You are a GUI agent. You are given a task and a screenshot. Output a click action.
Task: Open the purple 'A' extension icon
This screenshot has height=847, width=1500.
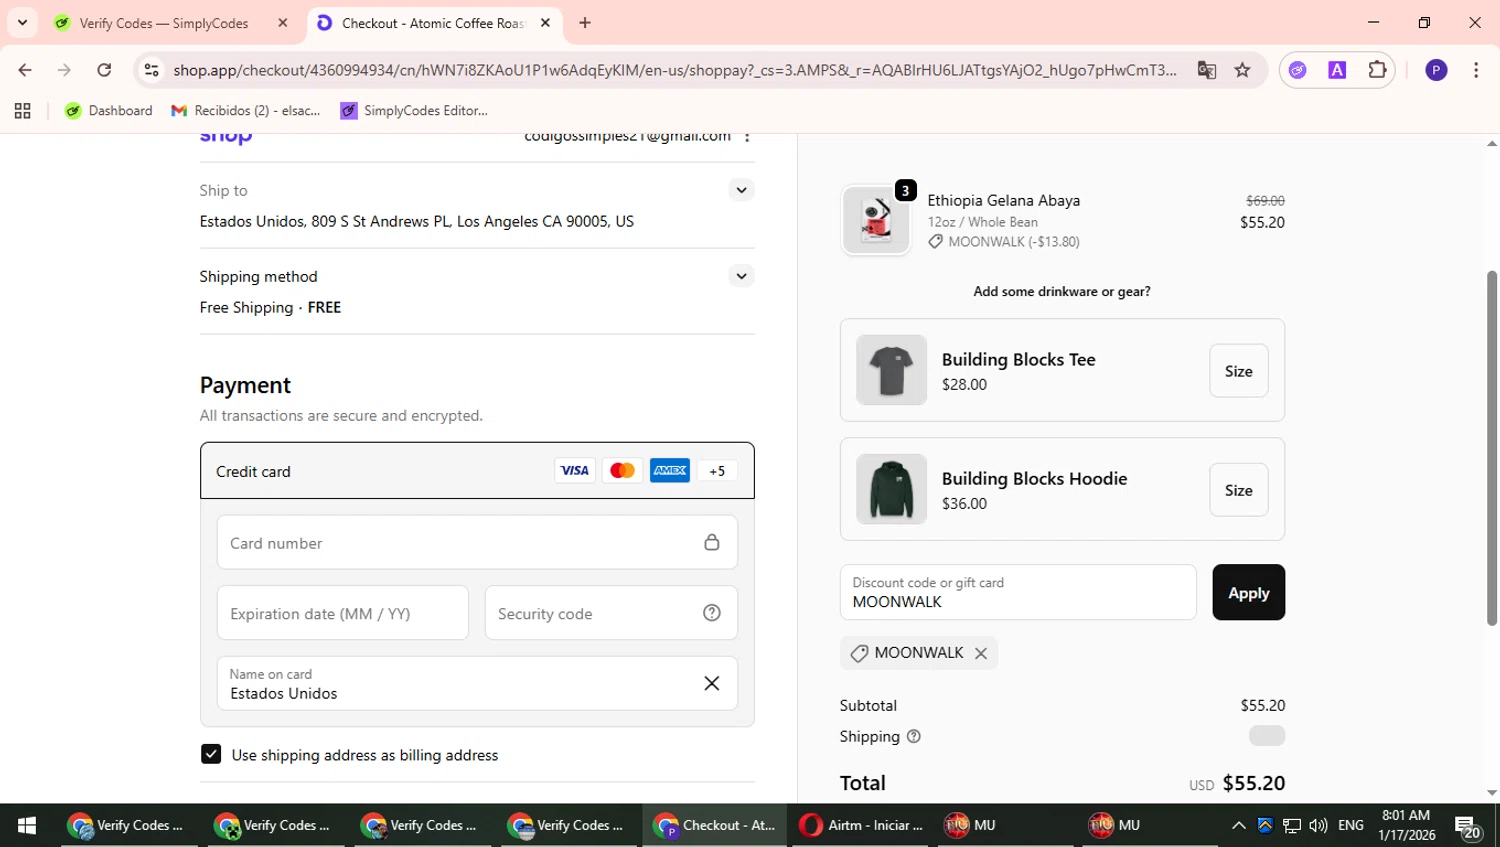pos(1337,70)
